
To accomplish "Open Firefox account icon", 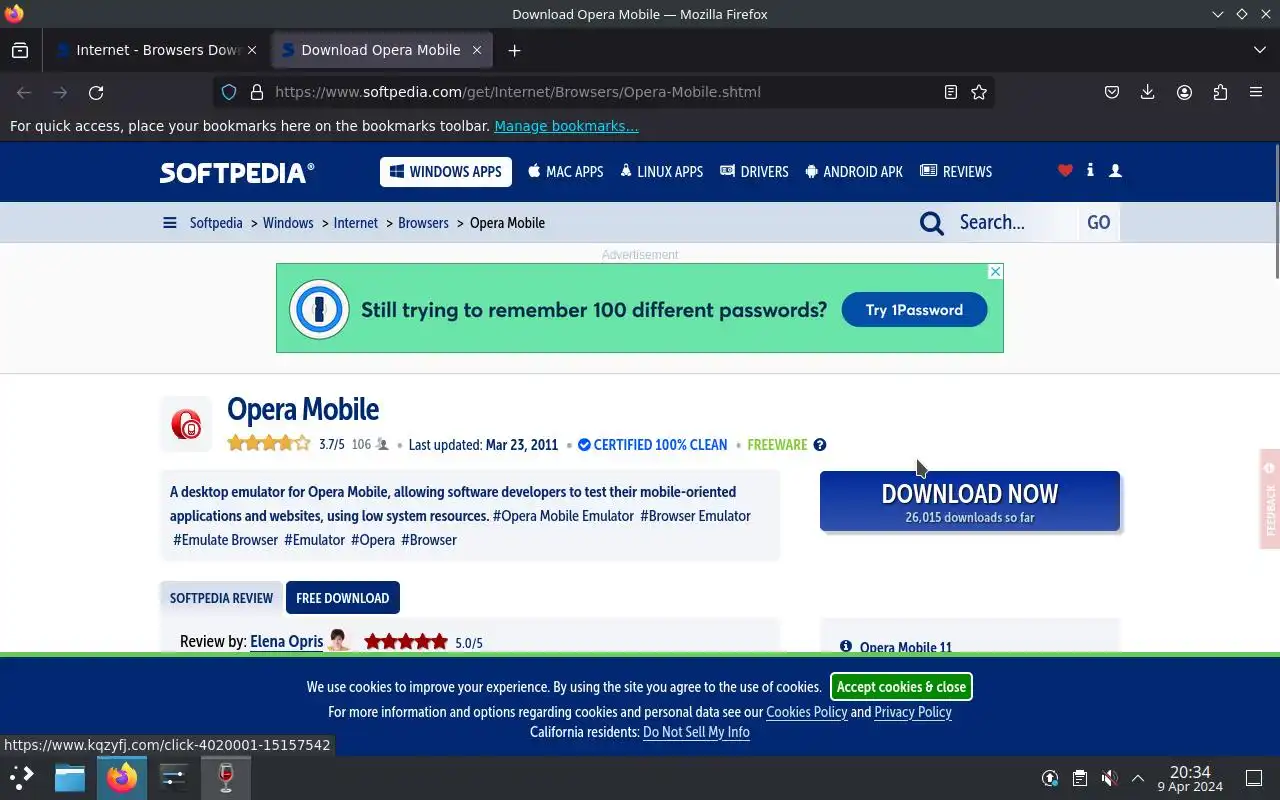I will pyautogui.click(x=1184, y=92).
